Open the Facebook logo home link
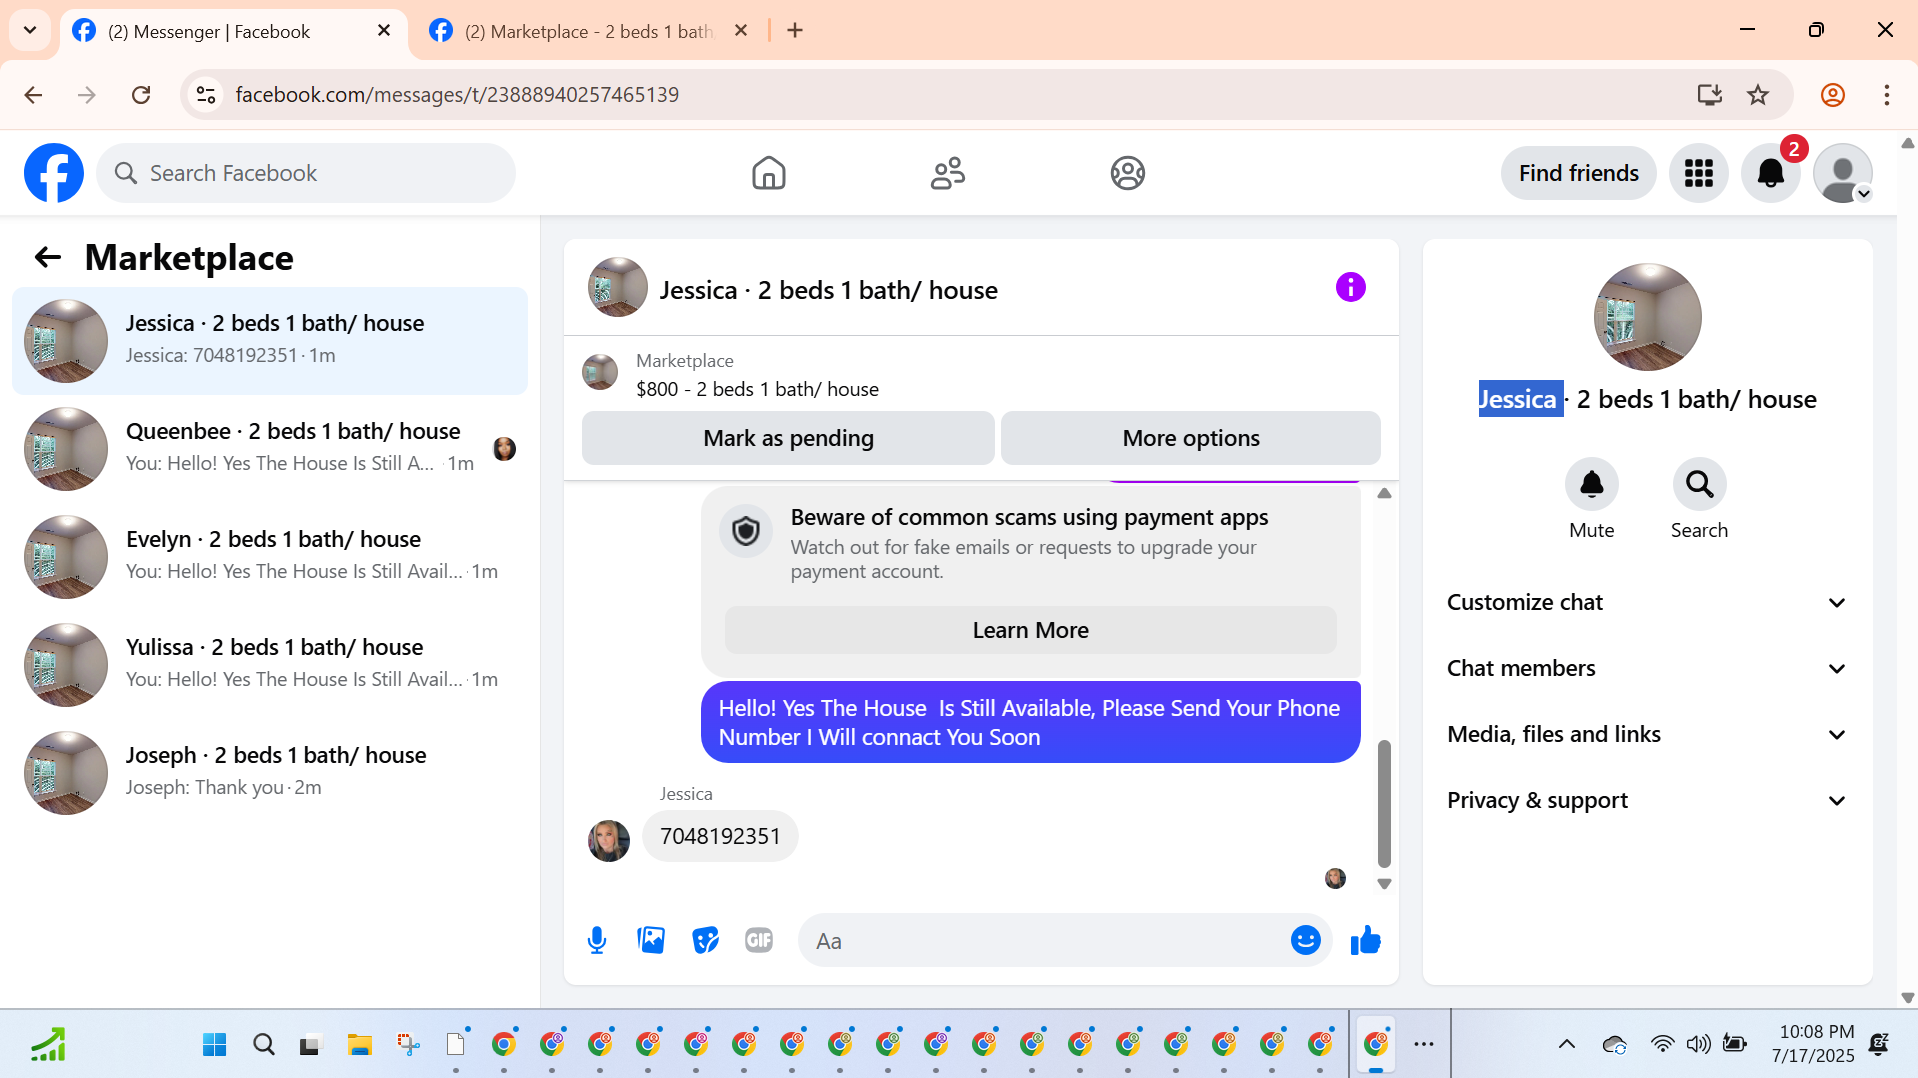1918x1078 pixels. (54, 173)
